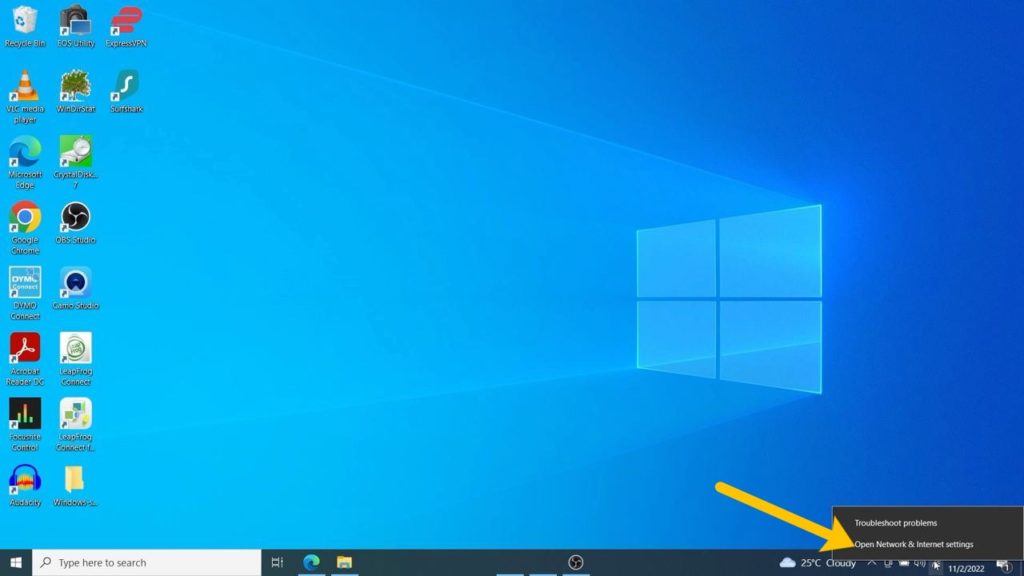Choose Troubleshoot problems from the context menu
This screenshot has width=1024, height=576.
[927, 523]
